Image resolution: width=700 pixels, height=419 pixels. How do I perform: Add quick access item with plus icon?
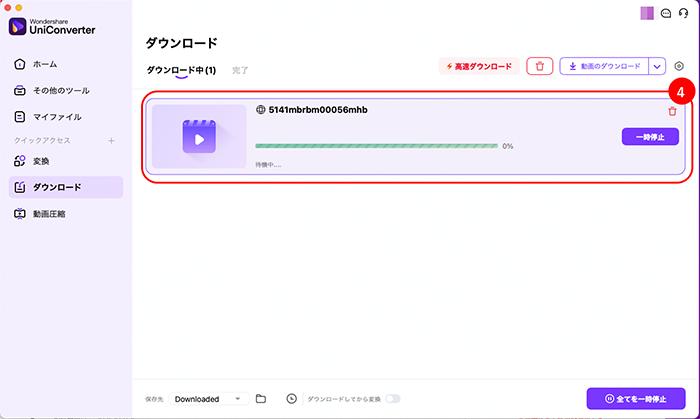(x=111, y=140)
